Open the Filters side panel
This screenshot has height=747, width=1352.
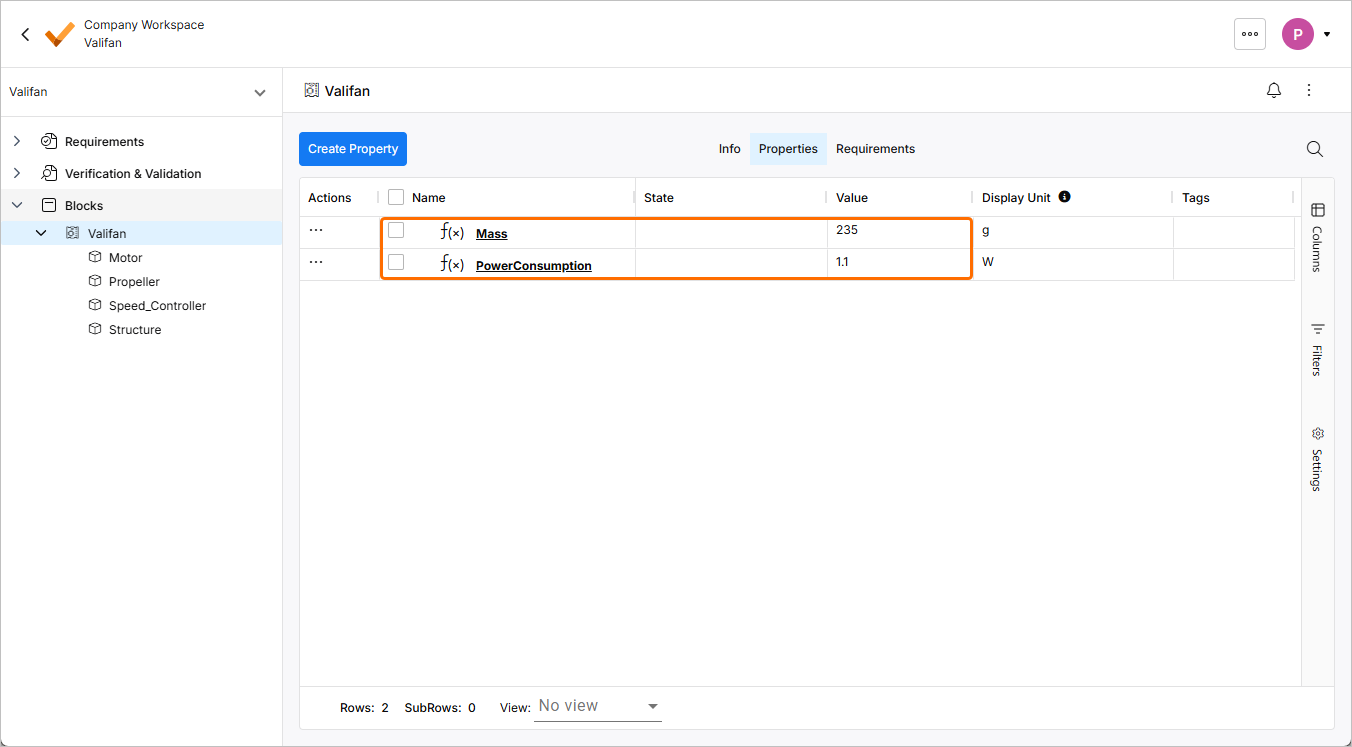coord(1317,349)
